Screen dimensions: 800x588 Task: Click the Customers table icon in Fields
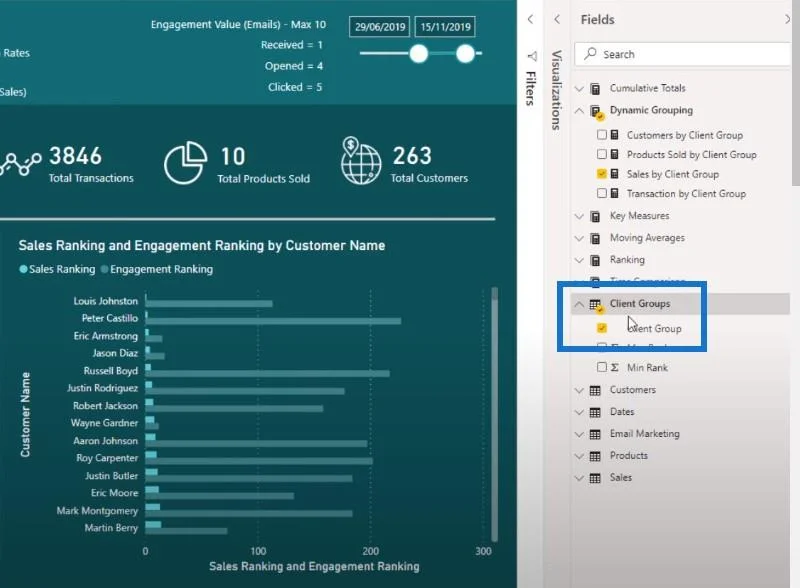pos(595,390)
